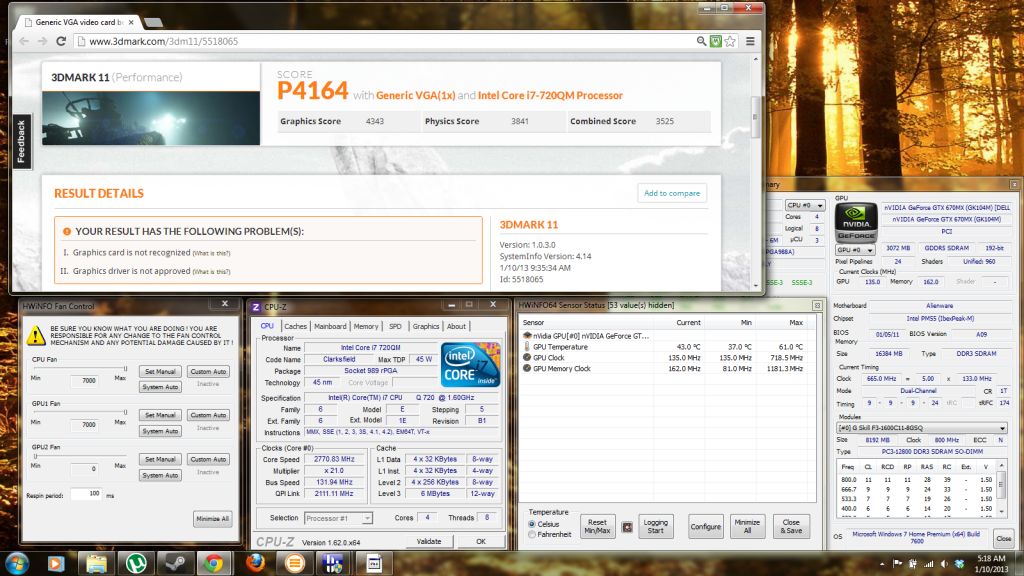
Task: Click the Chrome forward arrow
Action: [x=42, y=41]
